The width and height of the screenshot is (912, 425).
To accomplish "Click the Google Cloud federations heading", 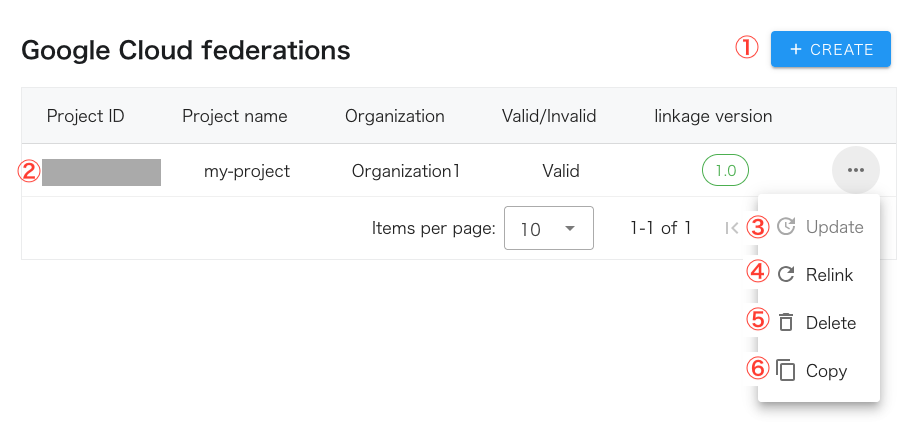I will [x=186, y=51].
